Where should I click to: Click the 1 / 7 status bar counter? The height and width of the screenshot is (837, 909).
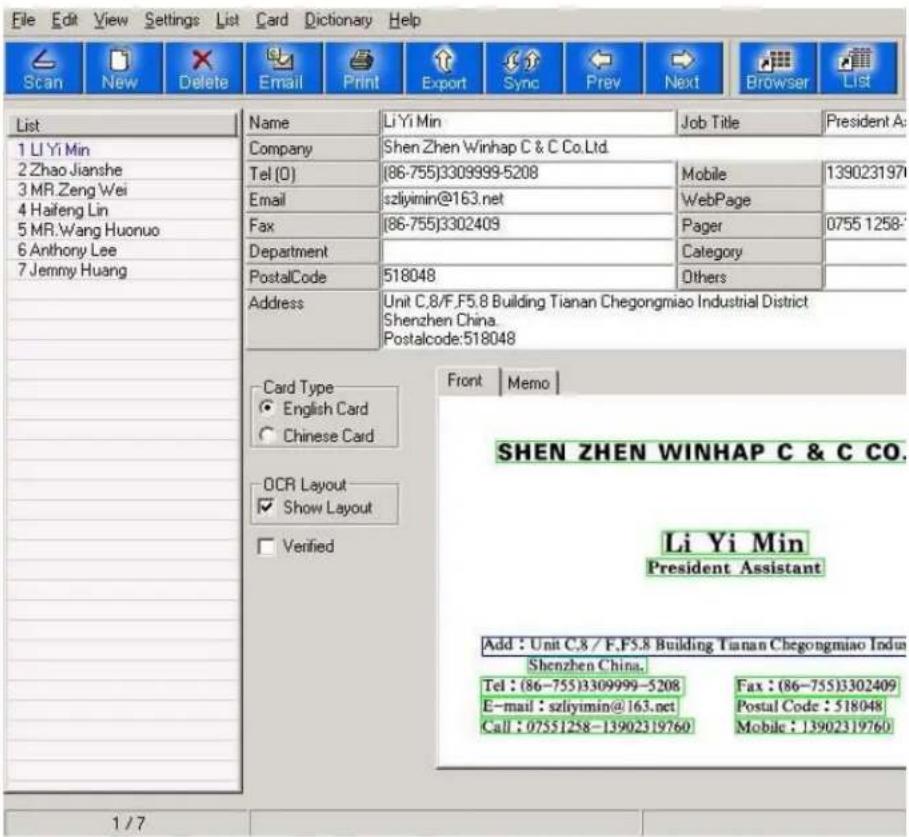128,823
